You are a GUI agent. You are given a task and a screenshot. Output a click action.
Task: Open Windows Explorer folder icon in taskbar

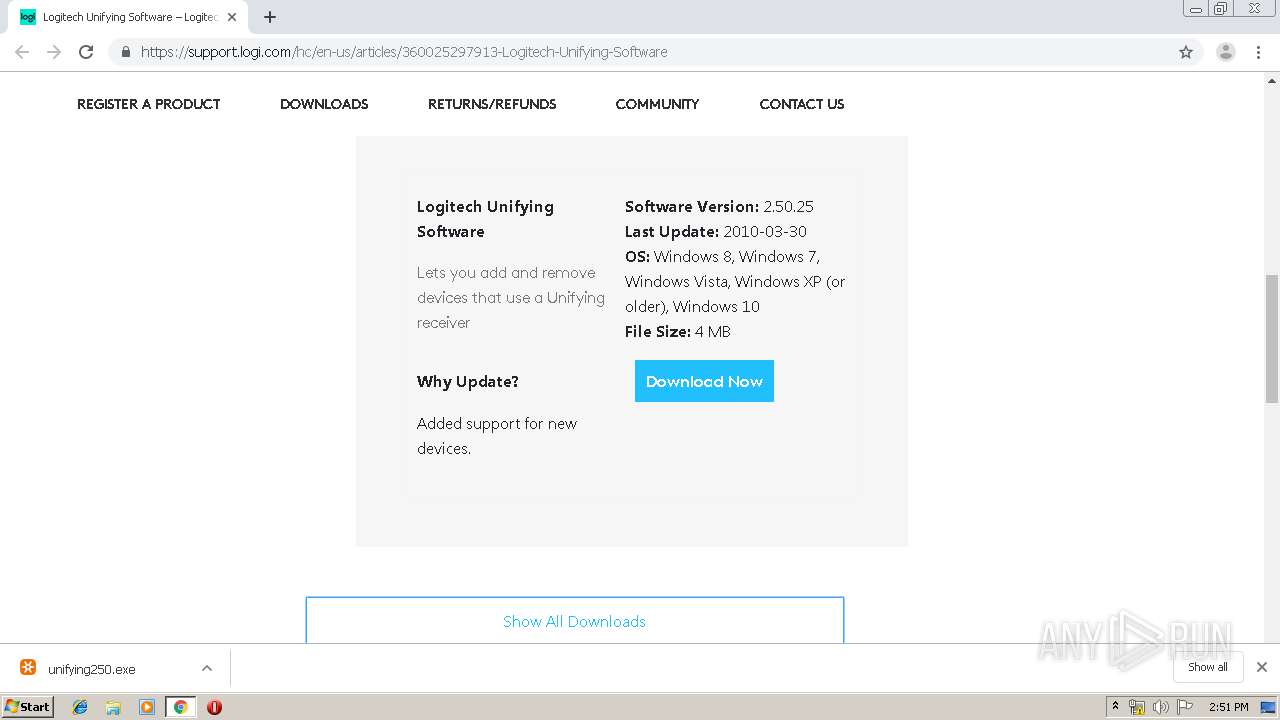pyautogui.click(x=113, y=707)
